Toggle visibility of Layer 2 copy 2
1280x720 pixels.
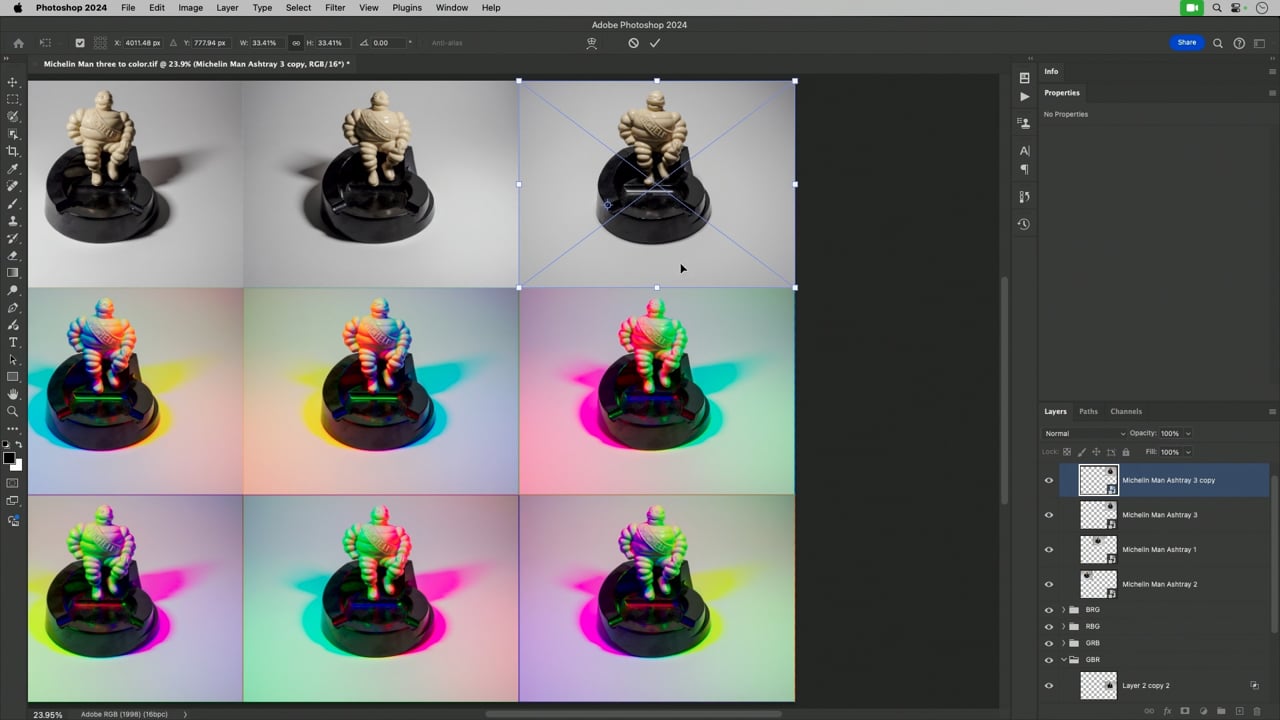1049,685
